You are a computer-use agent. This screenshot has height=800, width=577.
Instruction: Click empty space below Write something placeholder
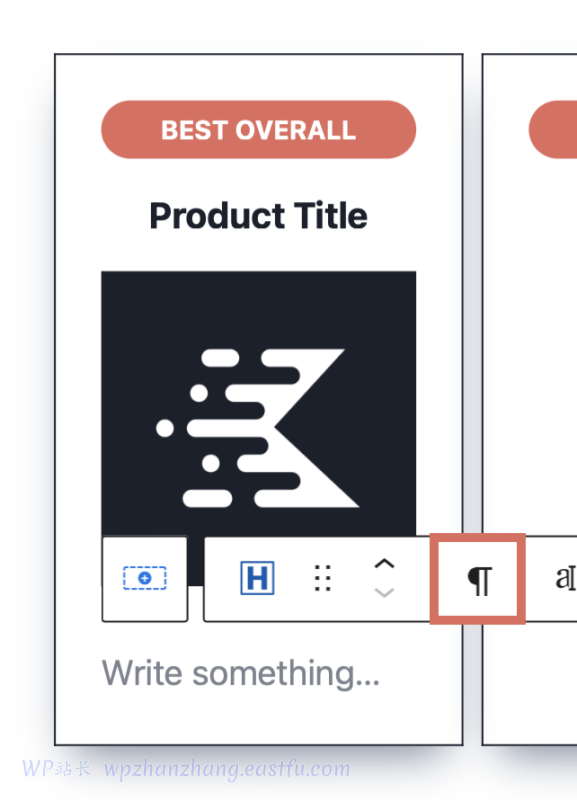(259, 719)
